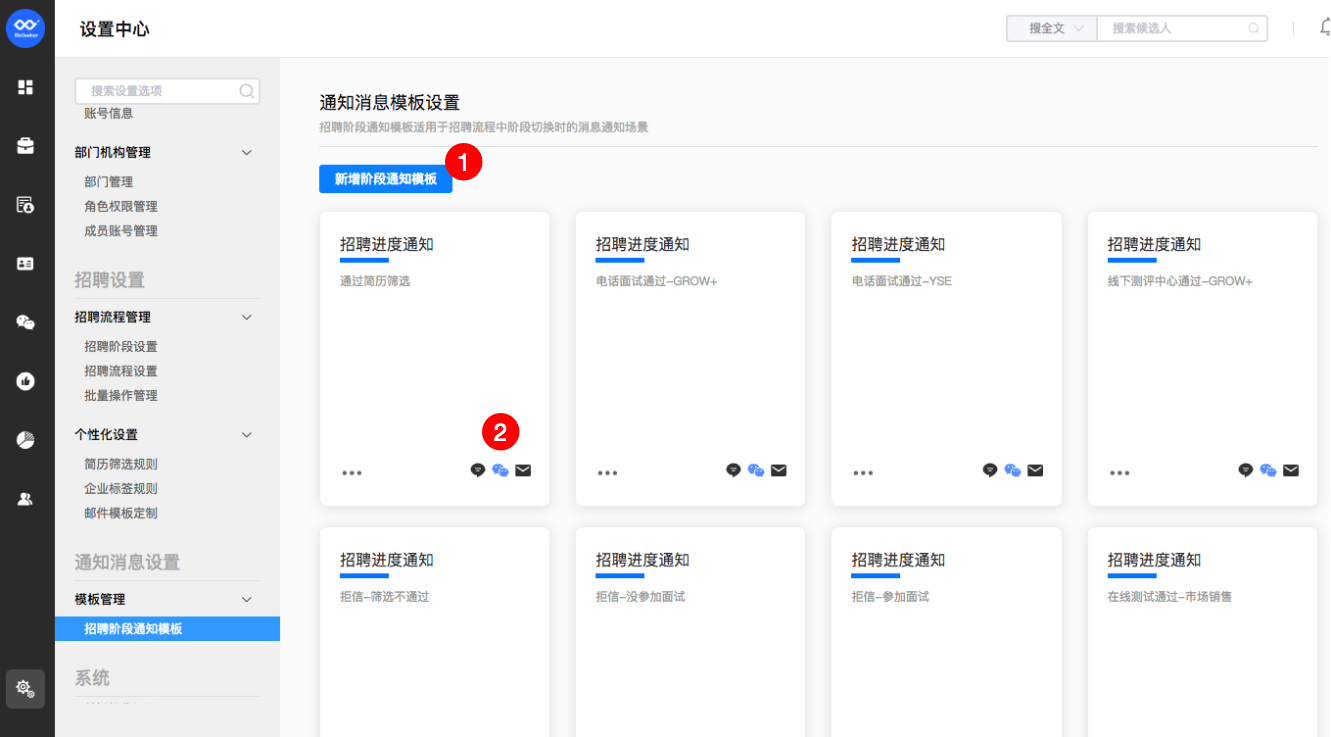The height and width of the screenshot is (737, 1331).
Task: Open the people icon in dark sidebar
Action: [x=26, y=499]
